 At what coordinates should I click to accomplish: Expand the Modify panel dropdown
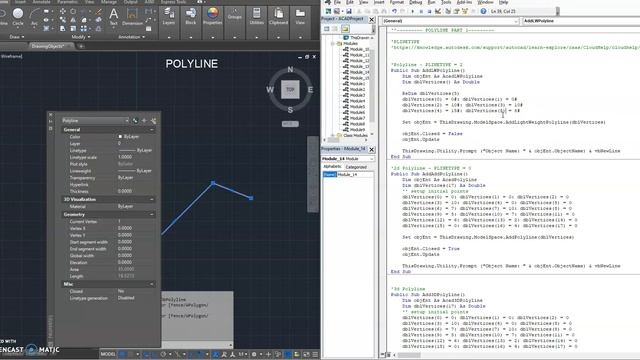pos(80,37)
